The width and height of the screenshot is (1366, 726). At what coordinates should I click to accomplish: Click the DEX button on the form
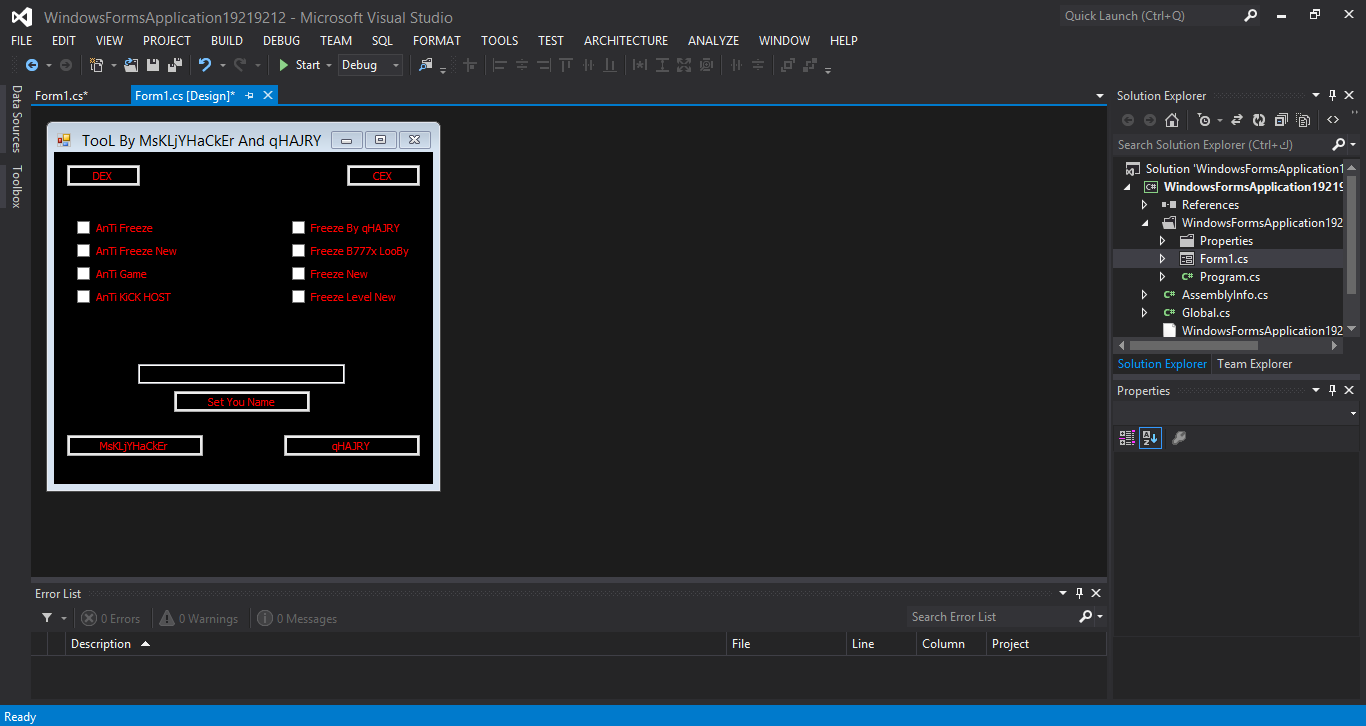pos(103,176)
